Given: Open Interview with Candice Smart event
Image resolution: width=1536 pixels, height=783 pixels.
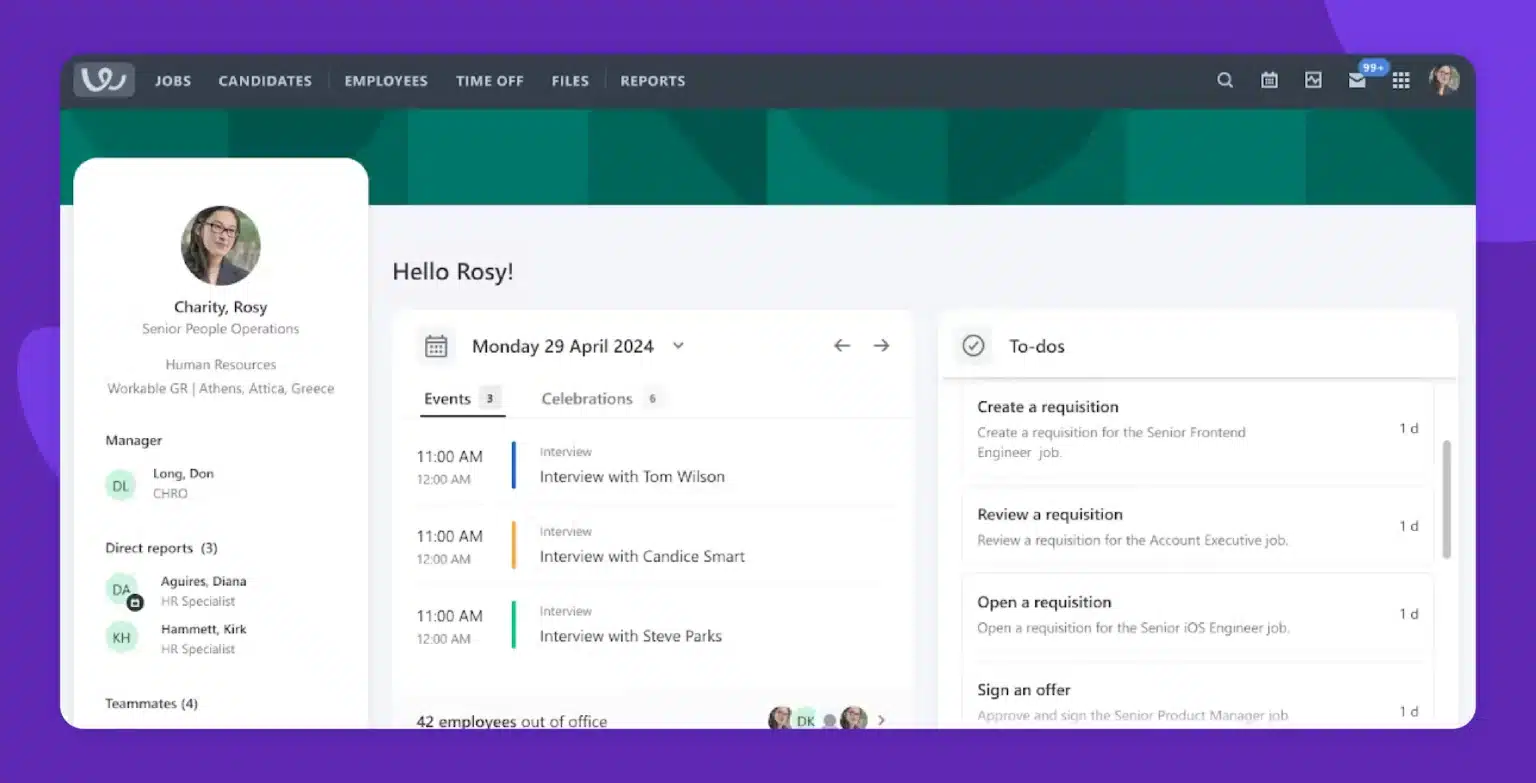Looking at the screenshot, I should [x=654, y=546].
